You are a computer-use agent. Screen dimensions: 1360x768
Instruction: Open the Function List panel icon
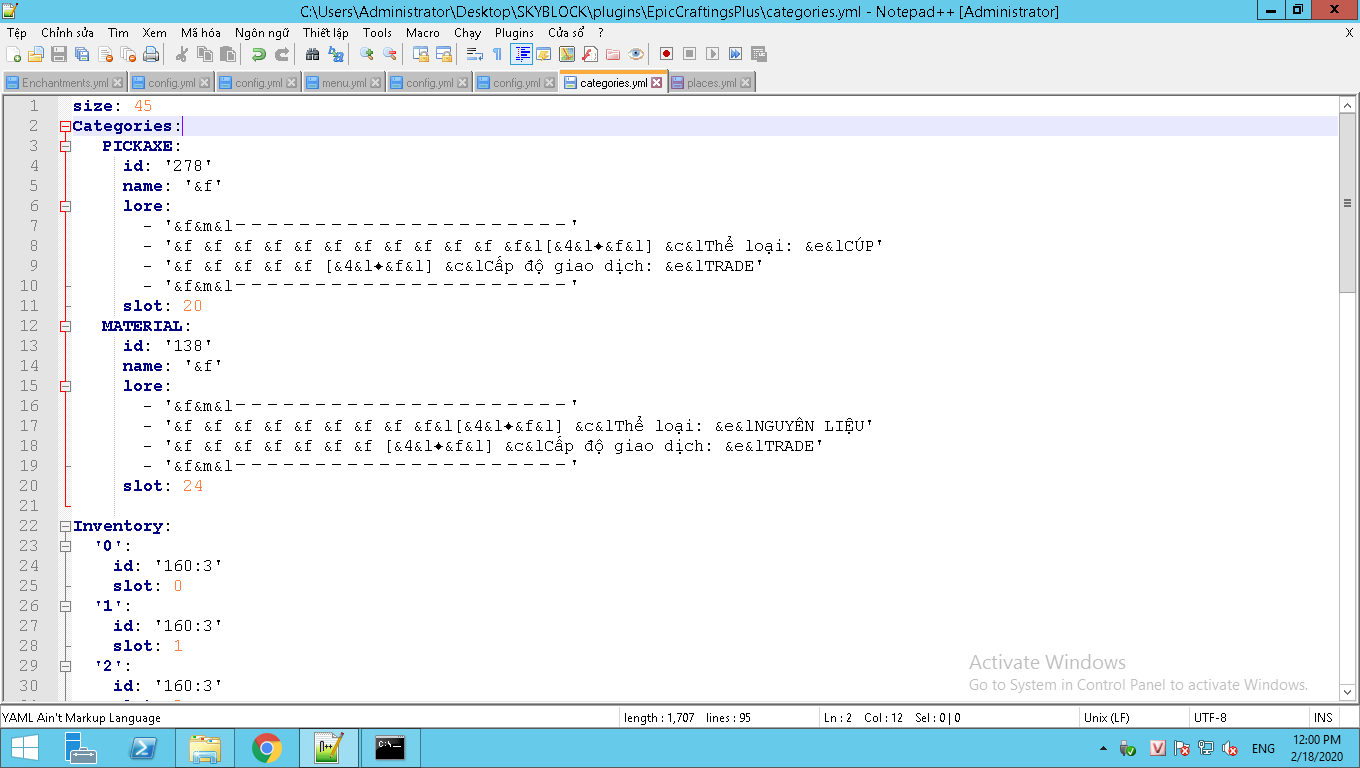[x=590, y=54]
